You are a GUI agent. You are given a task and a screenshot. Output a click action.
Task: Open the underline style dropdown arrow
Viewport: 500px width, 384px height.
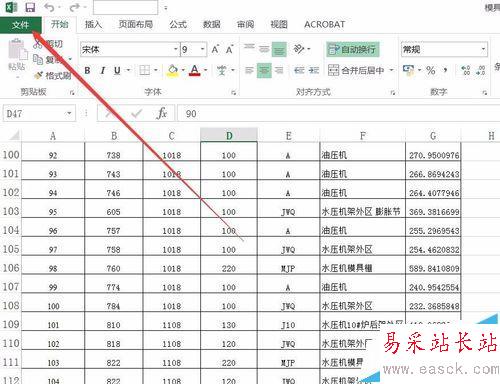(128, 70)
